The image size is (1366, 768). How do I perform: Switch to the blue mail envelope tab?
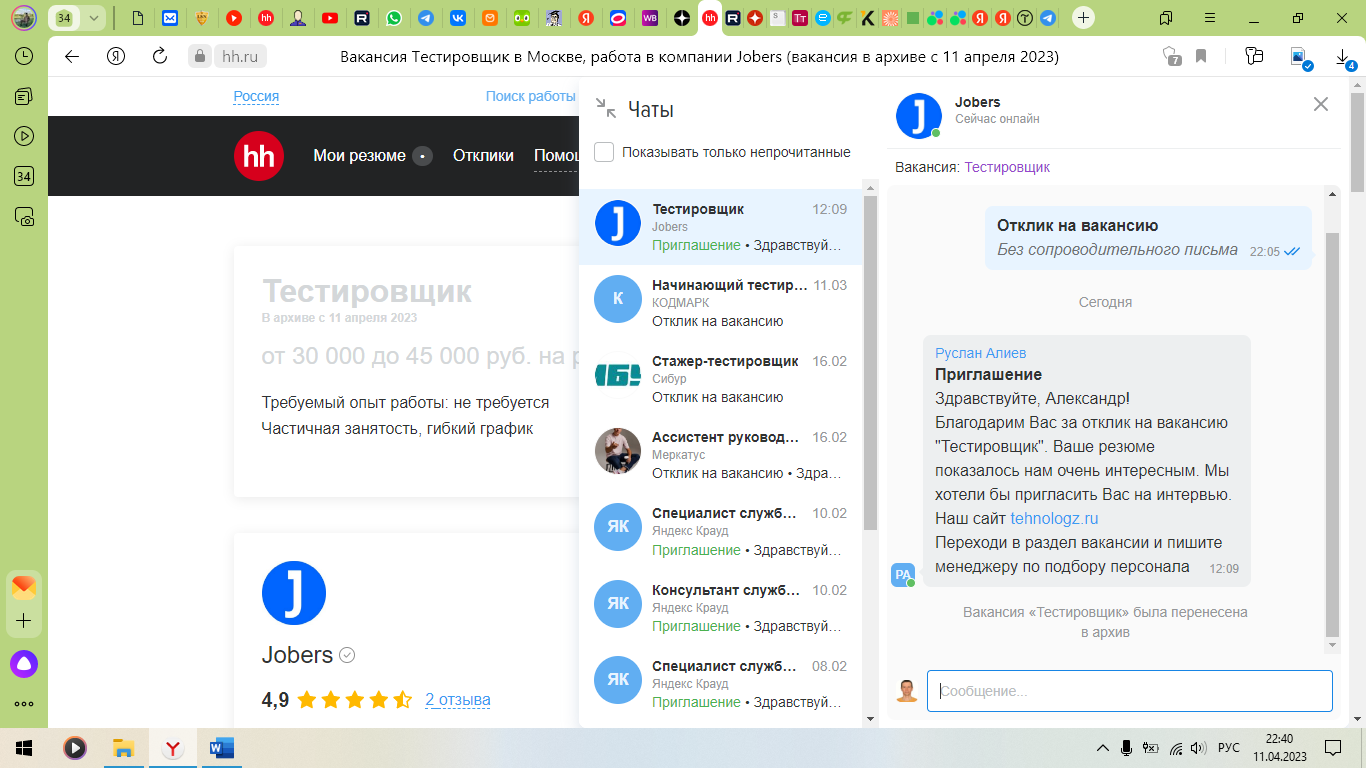[170, 18]
